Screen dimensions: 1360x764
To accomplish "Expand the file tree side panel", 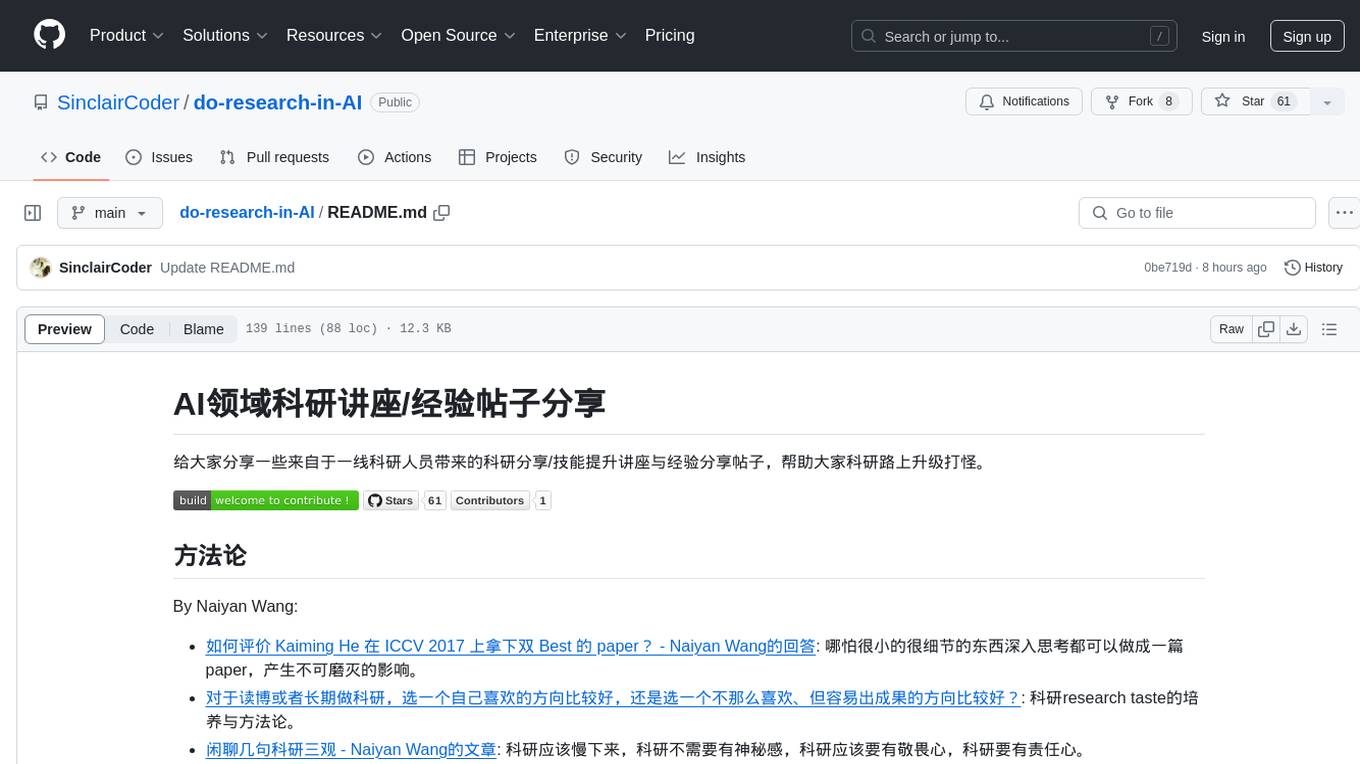I will (33, 213).
